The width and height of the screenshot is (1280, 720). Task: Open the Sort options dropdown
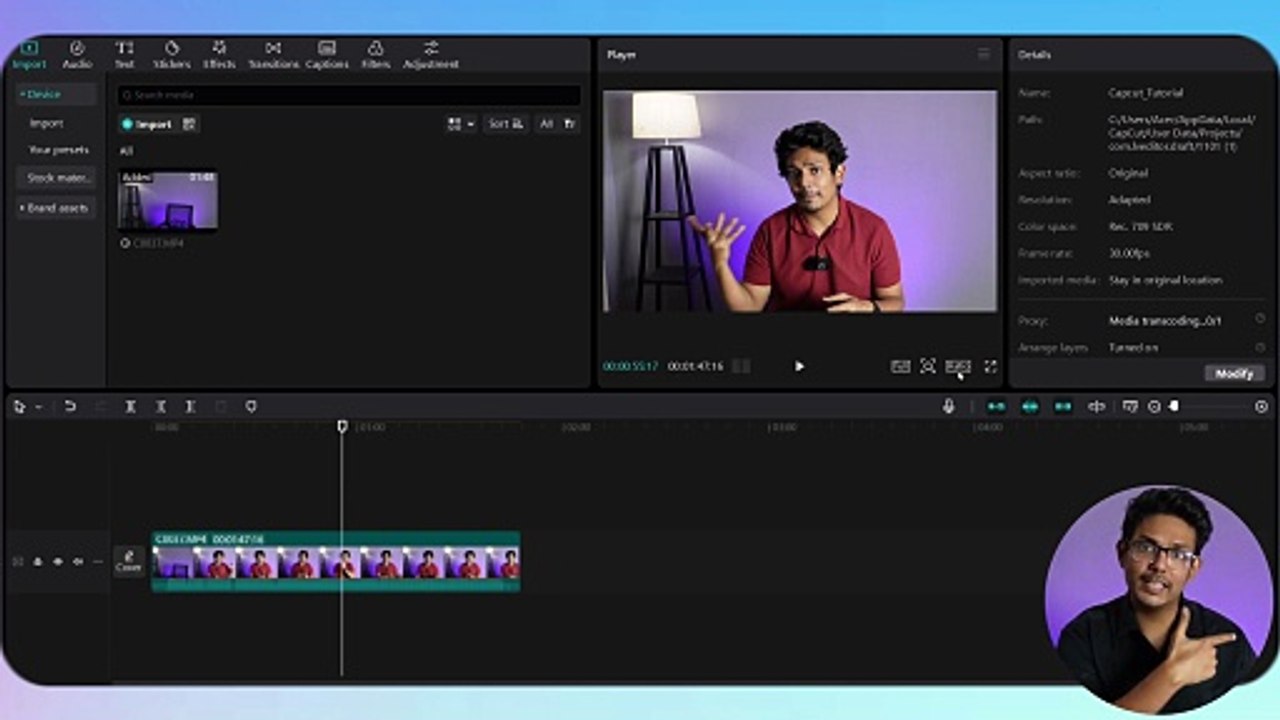(x=506, y=124)
